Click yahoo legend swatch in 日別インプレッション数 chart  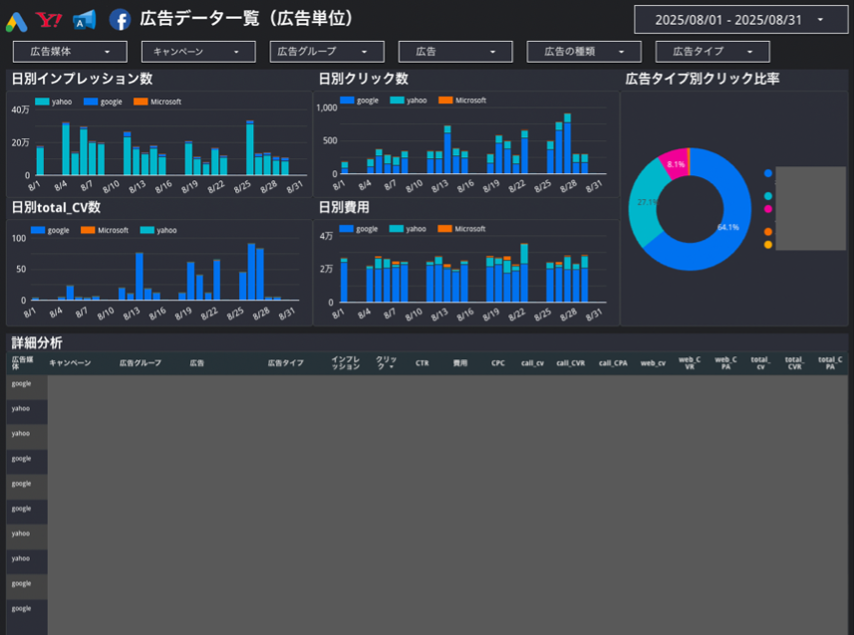pos(42,102)
